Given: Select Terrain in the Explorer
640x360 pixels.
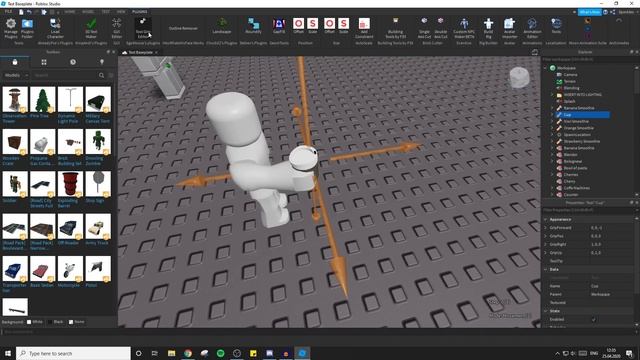Looking at the screenshot, I should pyautogui.click(x=569, y=81).
